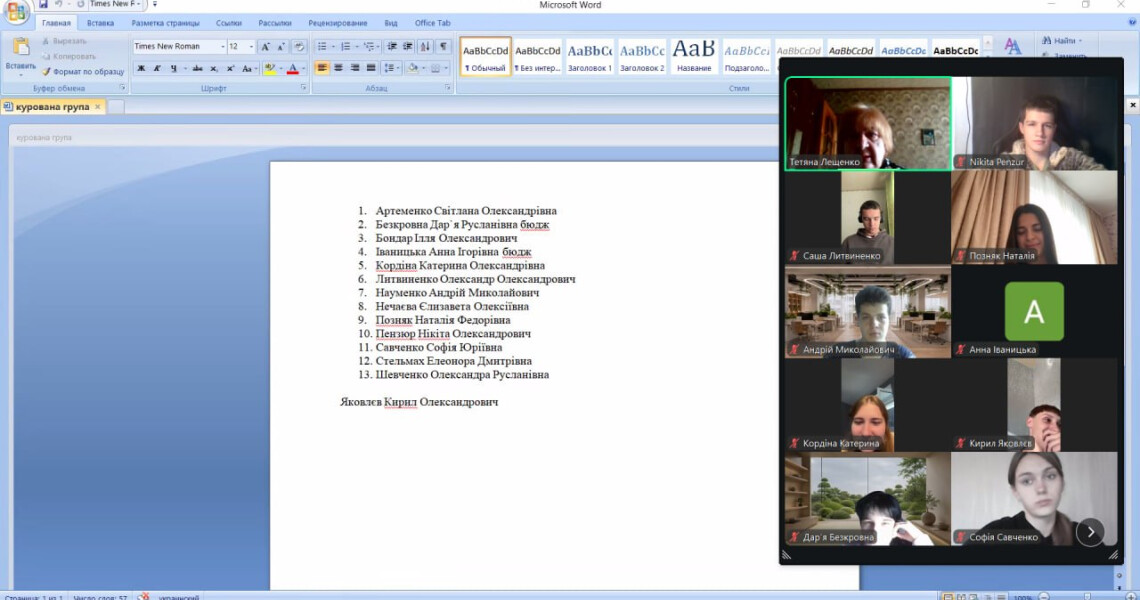Save the document from Quick Access toolbar

point(43,4)
